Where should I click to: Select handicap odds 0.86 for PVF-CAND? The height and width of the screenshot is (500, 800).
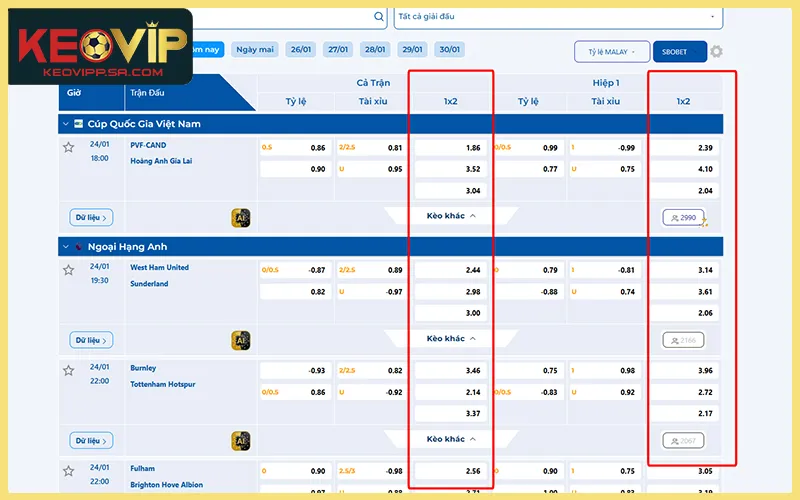[295, 147]
